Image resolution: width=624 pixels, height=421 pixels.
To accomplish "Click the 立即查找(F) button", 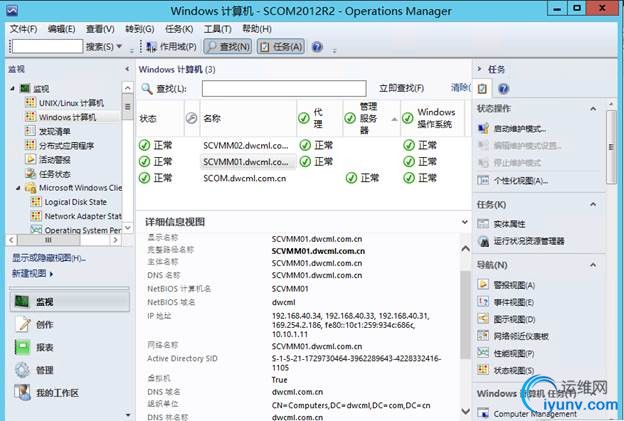I will [402, 88].
